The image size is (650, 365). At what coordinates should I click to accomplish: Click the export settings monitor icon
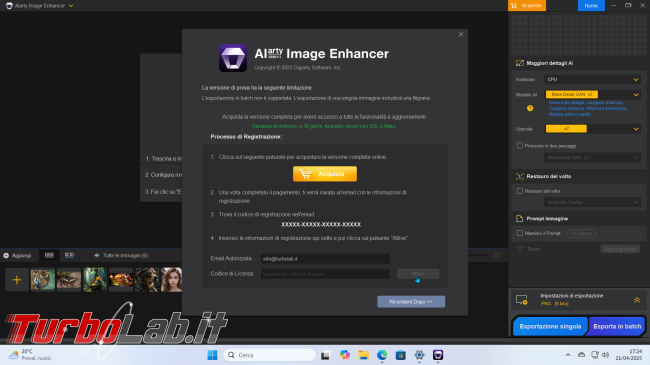(521, 299)
